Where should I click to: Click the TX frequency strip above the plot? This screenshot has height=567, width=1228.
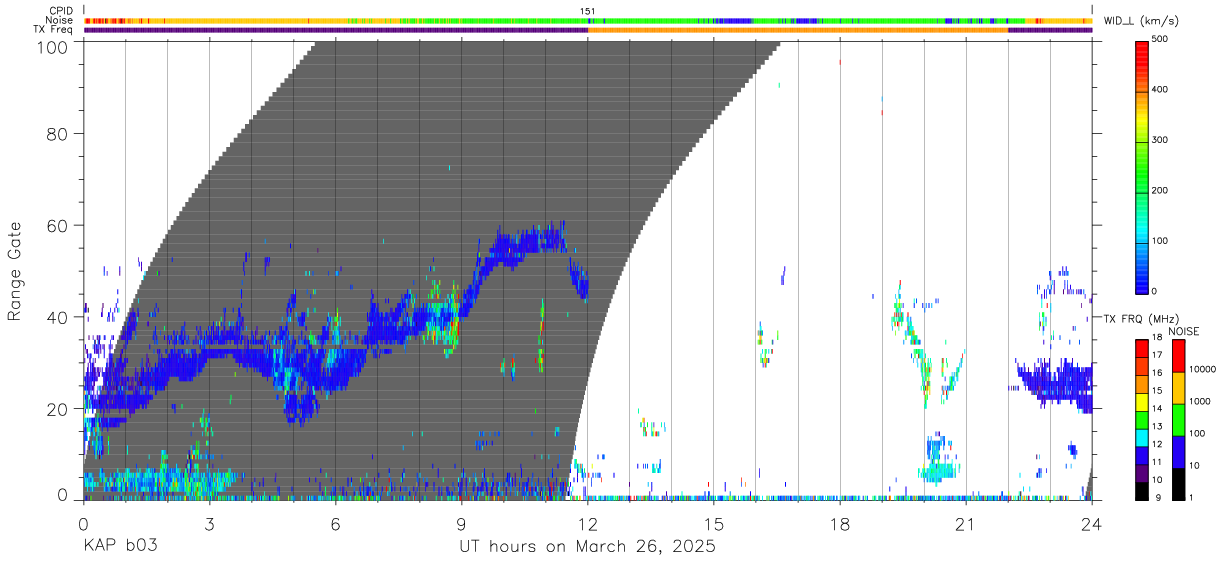pos(588,30)
